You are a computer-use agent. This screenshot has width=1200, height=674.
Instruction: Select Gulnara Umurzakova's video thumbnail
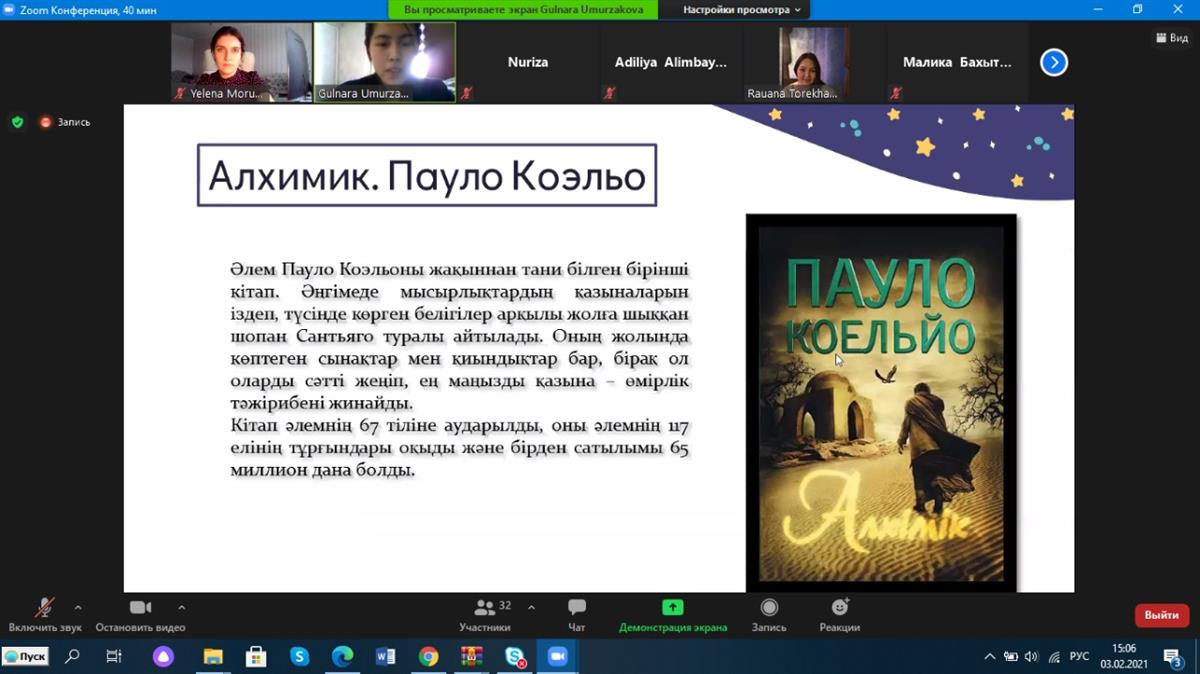[x=385, y=62]
